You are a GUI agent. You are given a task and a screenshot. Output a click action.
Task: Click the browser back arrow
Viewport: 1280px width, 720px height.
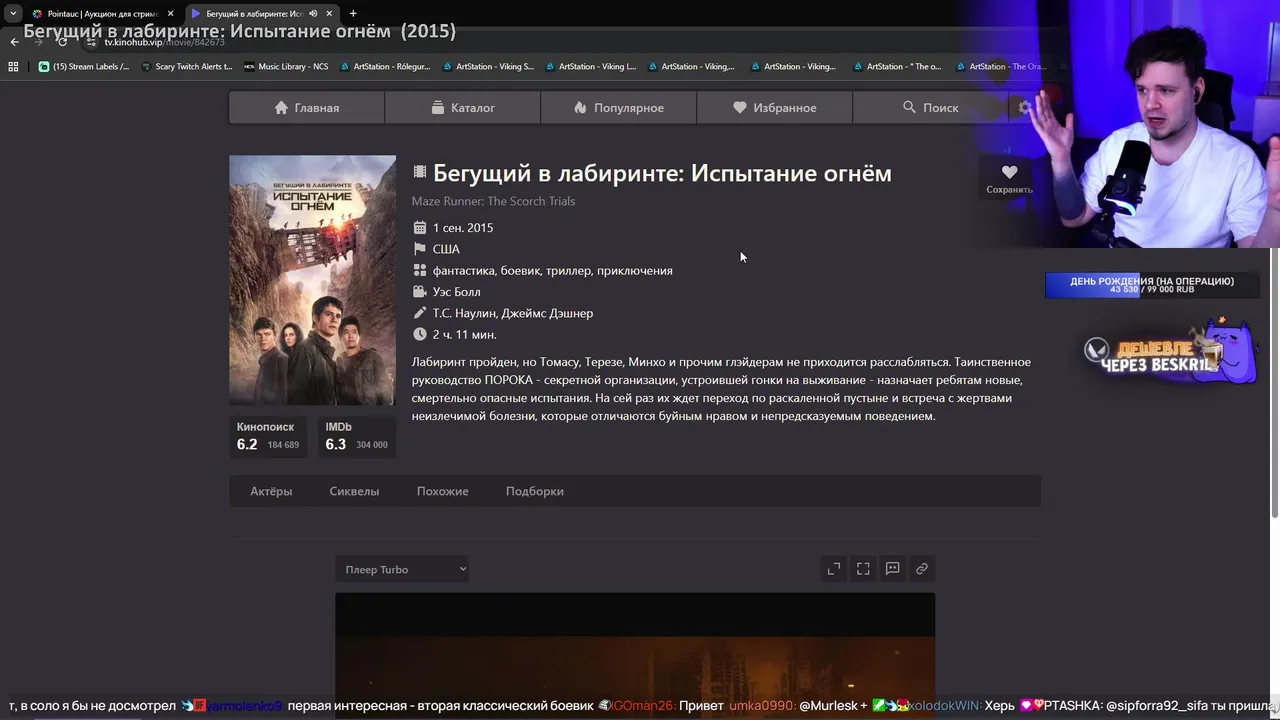coord(14,42)
